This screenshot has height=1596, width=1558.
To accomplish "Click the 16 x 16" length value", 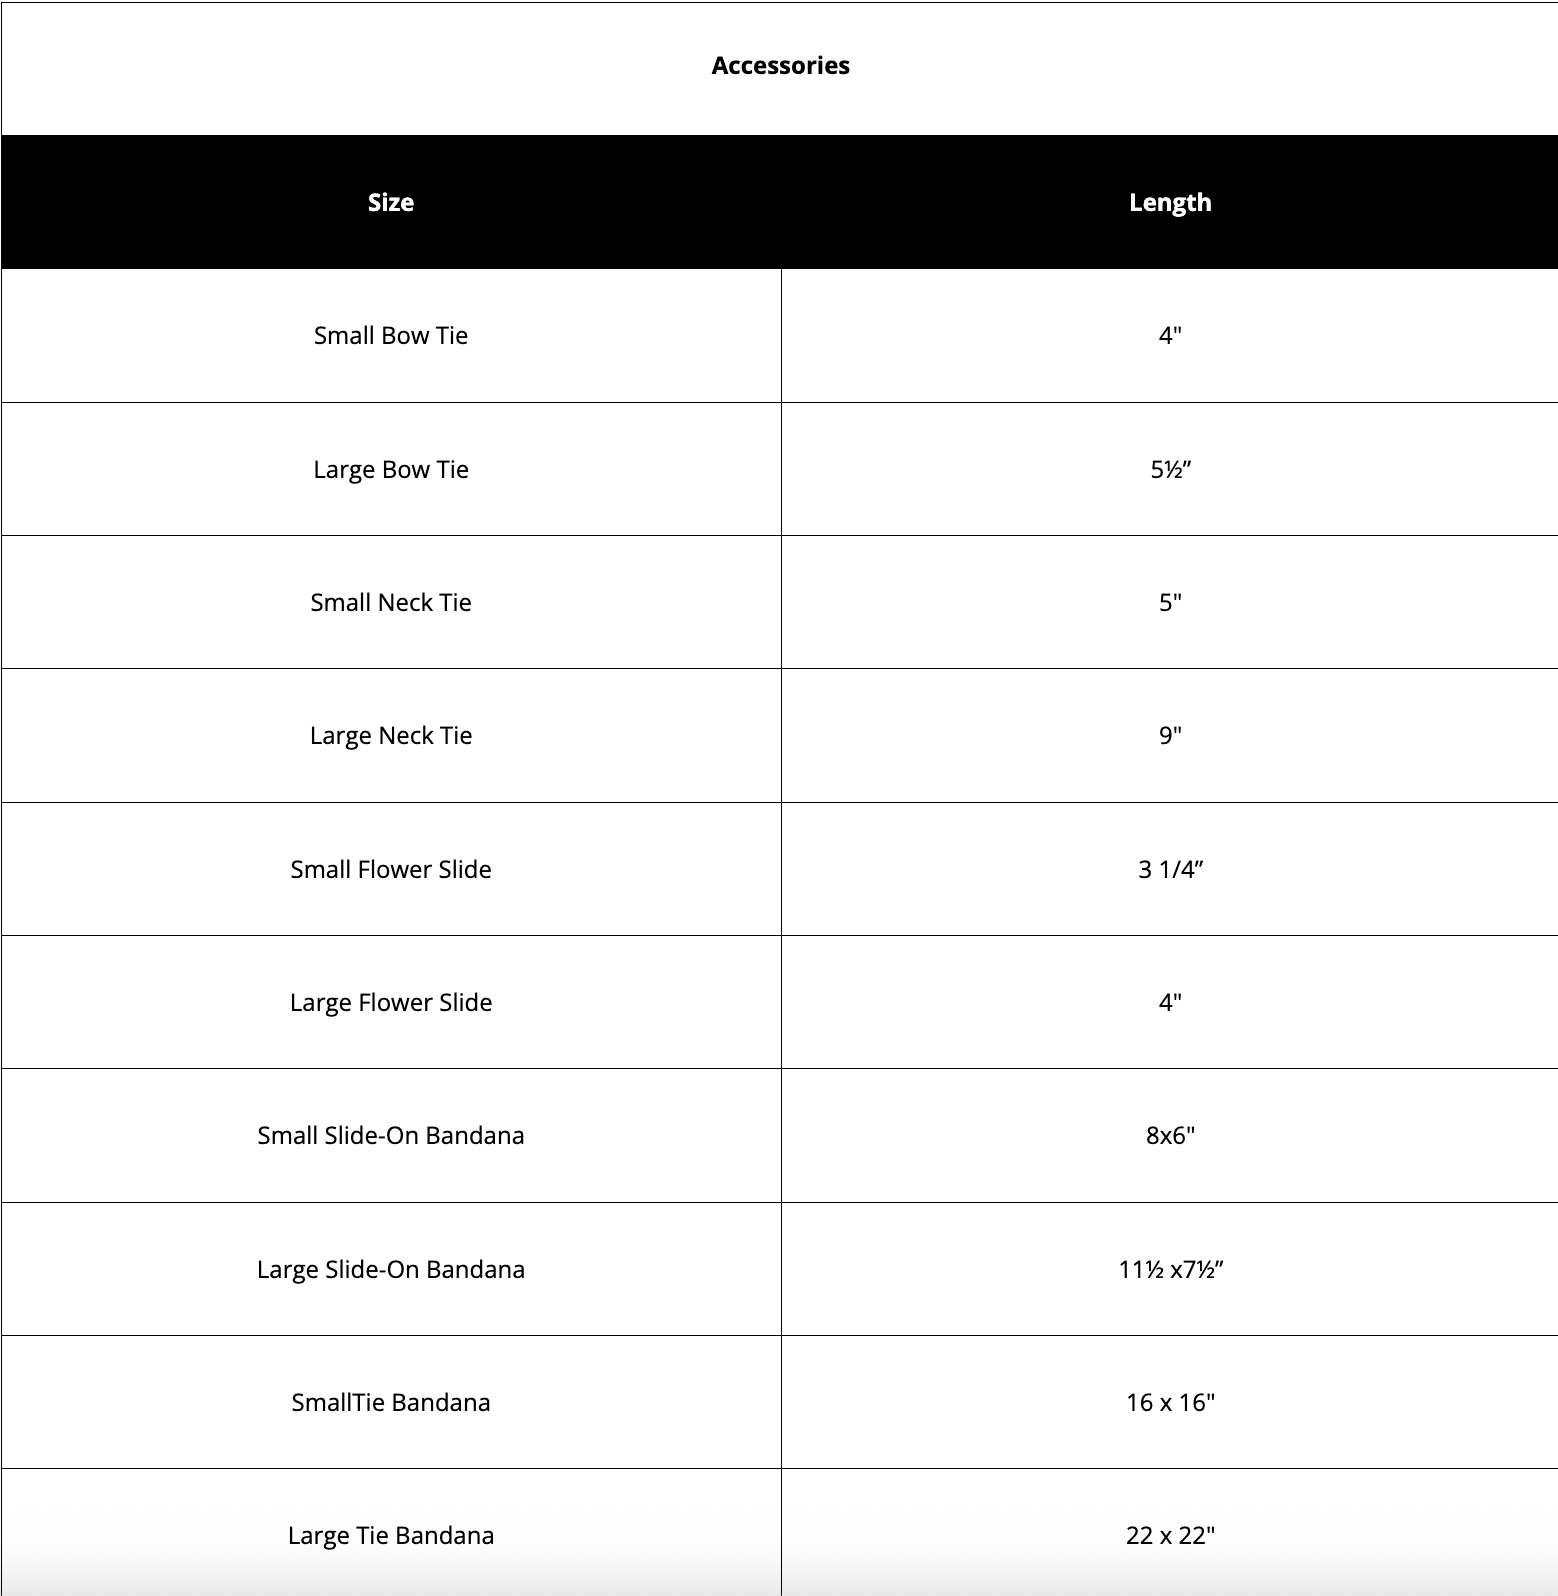I will tap(1170, 1402).
